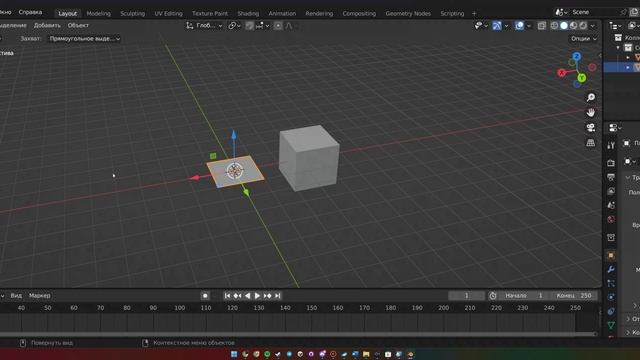The width and height of the screenshot is (640, 360).
Task: Click the hand pan-view gizmo
Action: tap(591, 112)
